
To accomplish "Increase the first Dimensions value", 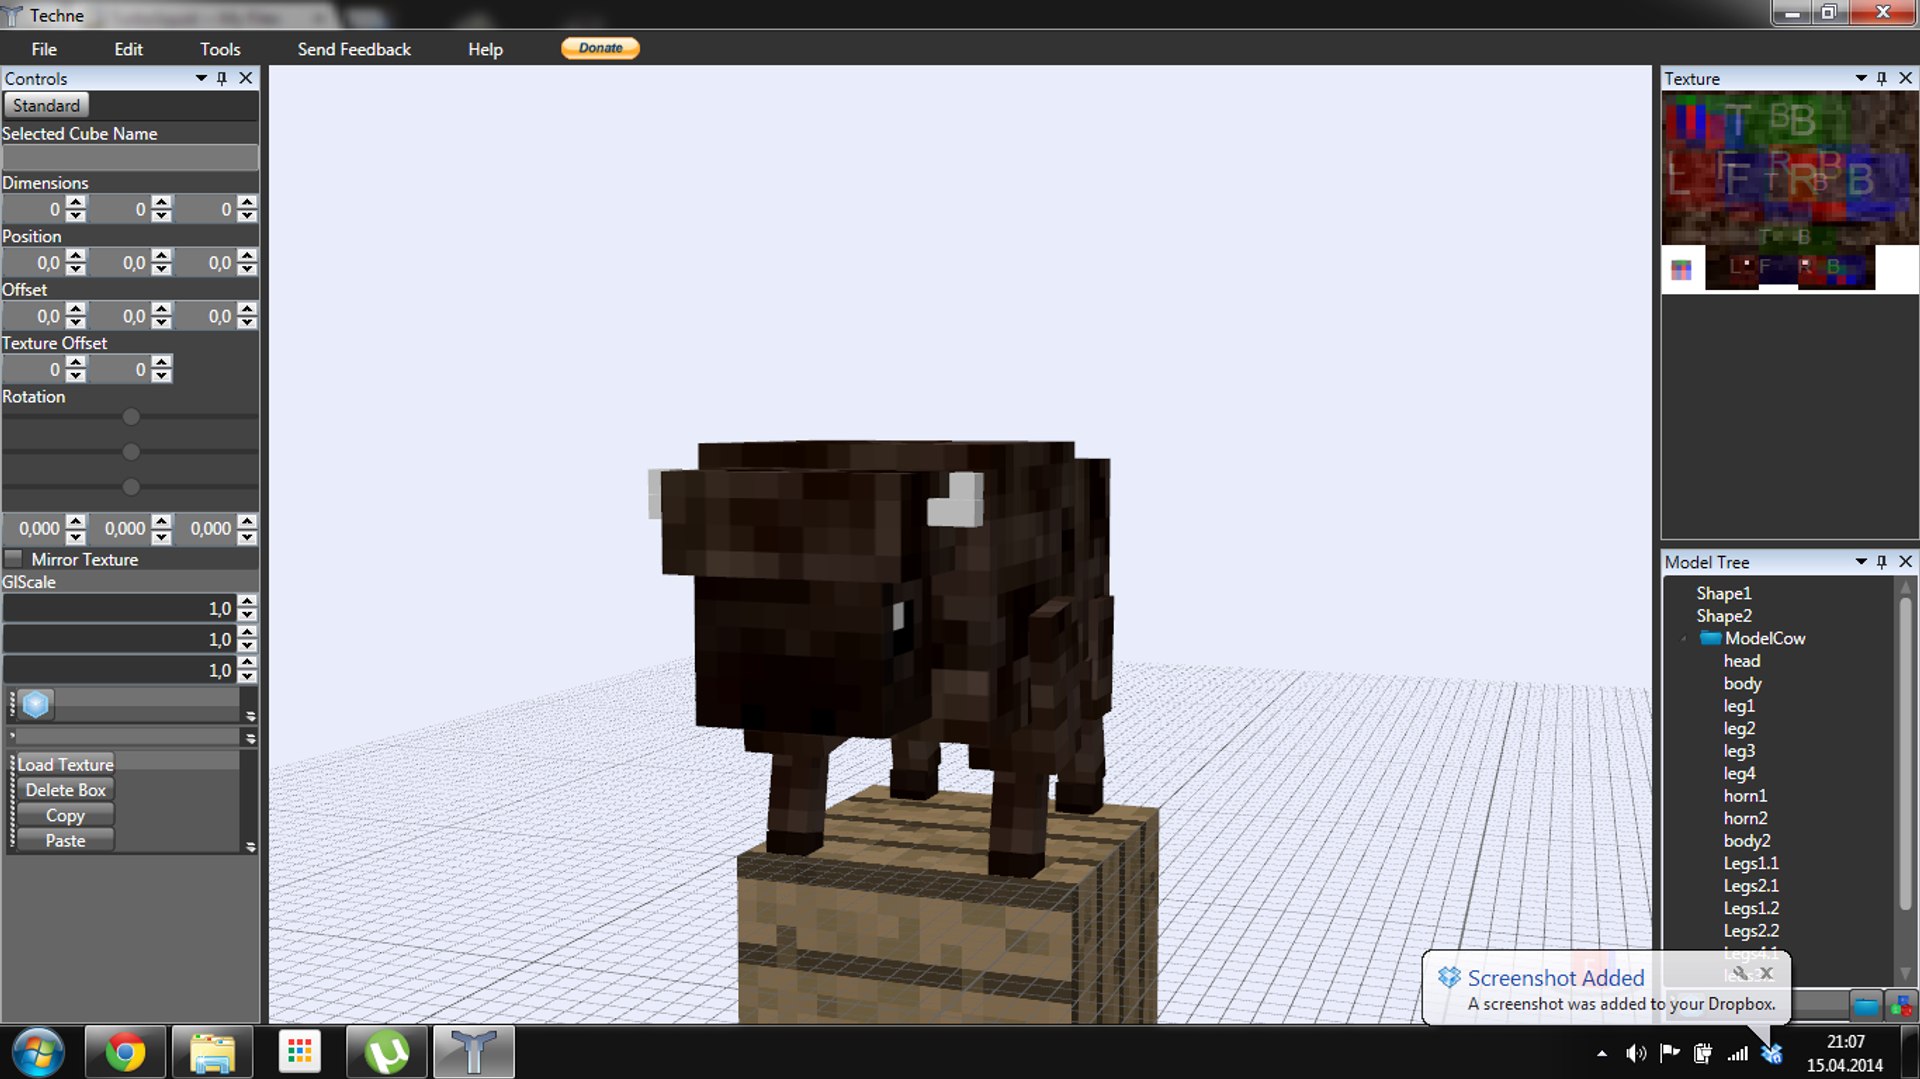I will tap(76, 203).
